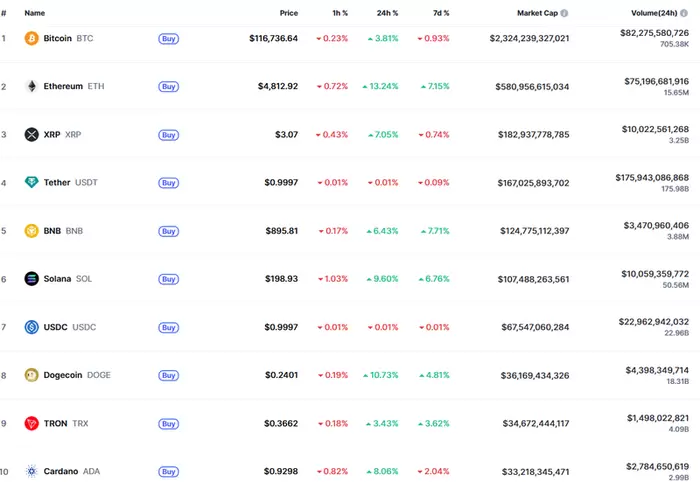
Task: Click the BNB logo icon
Action: 31,230
